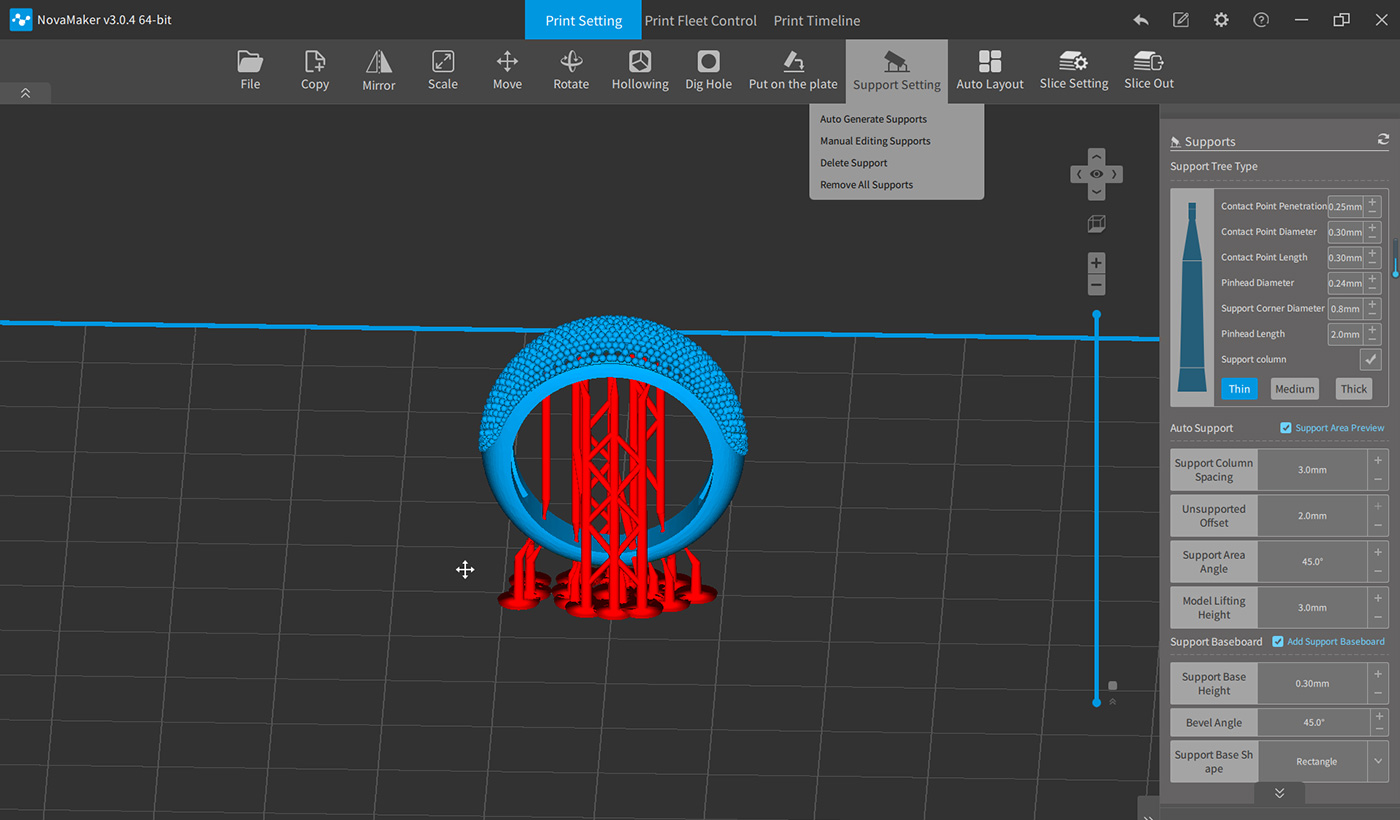
Task: Click the Unsupported Offset value field
Action: click(x=1312, y=516)
